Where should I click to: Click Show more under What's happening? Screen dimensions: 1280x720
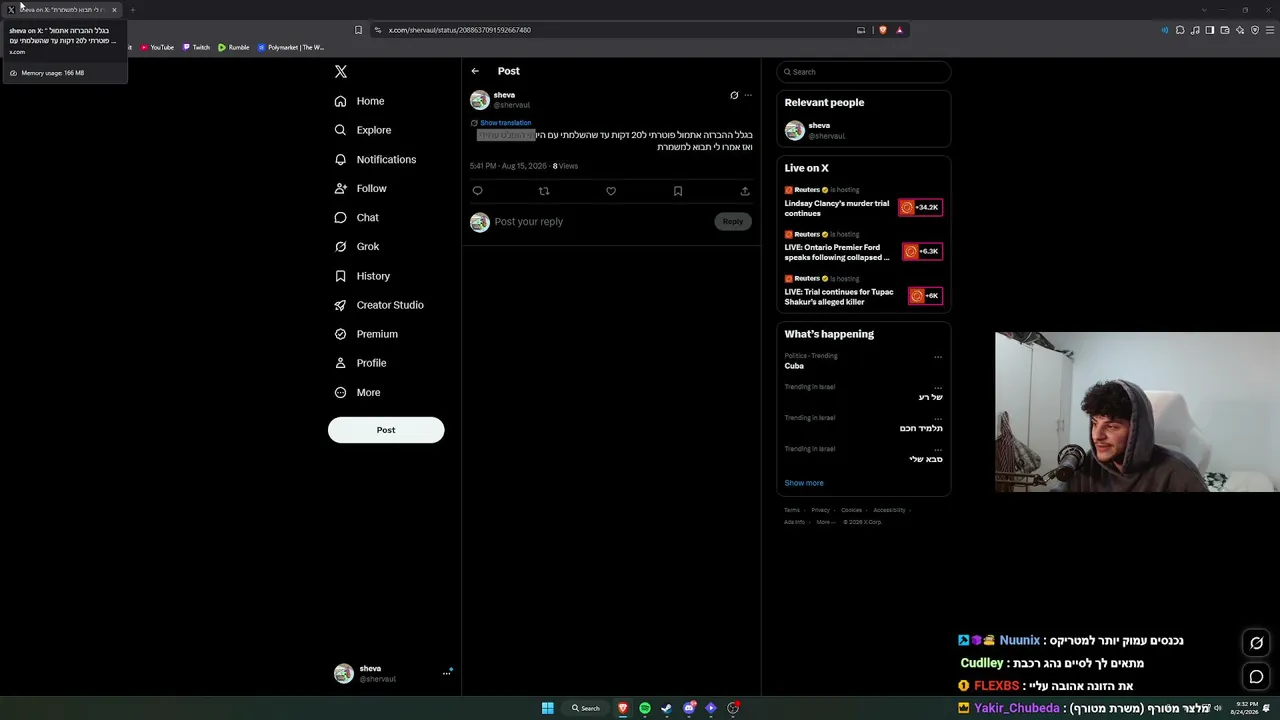pos(804,483)
